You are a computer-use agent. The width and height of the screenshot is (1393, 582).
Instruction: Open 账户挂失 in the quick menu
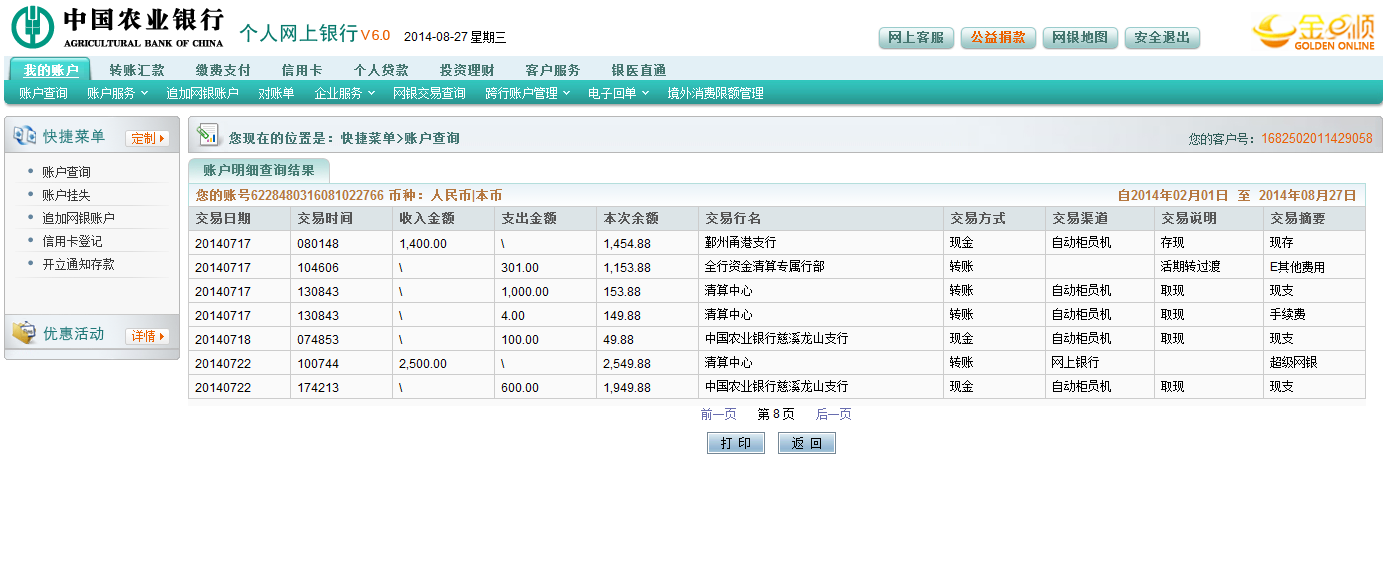(66, 195)
